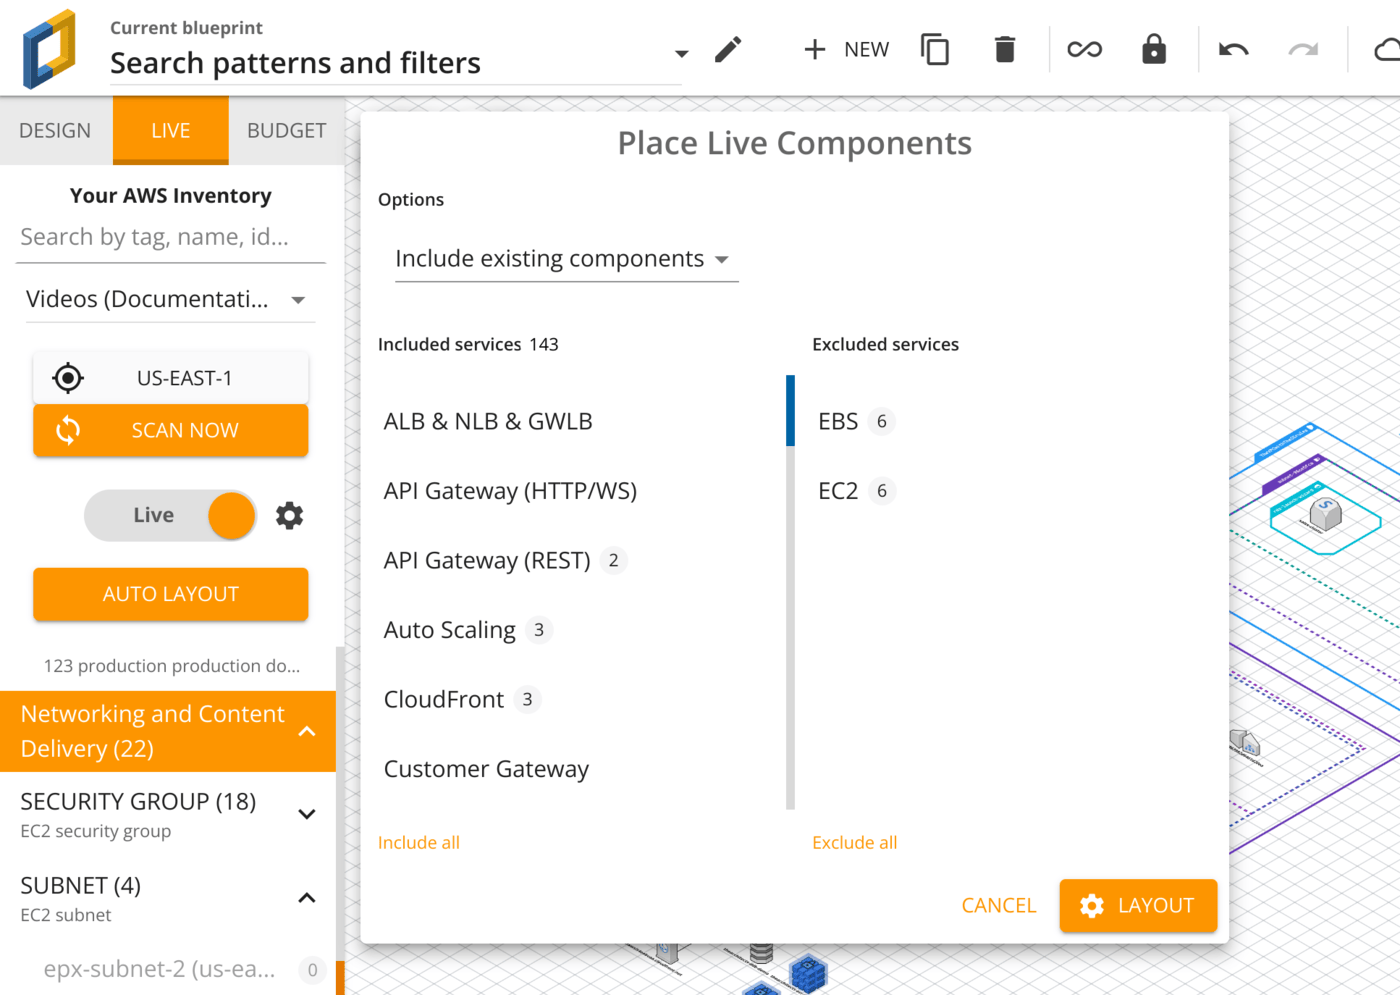Select ALB & NLB & GWLB service
Screen dimensions: 1400x995
tap(488, 422)
